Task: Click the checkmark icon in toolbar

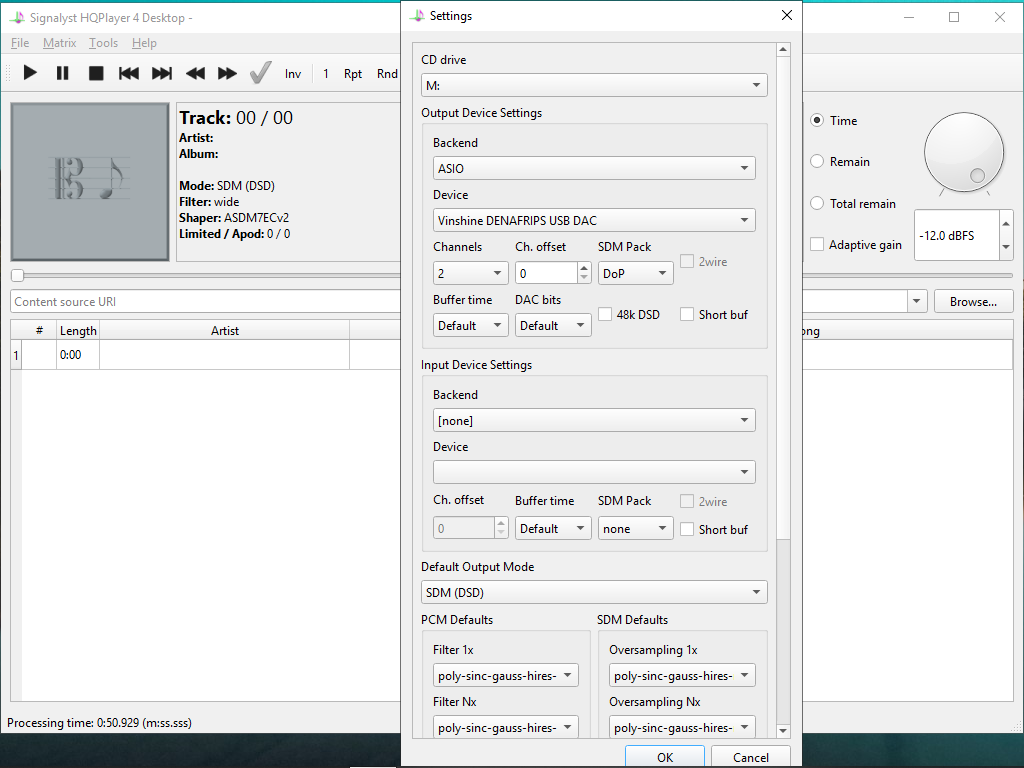Action: [260, 73]
